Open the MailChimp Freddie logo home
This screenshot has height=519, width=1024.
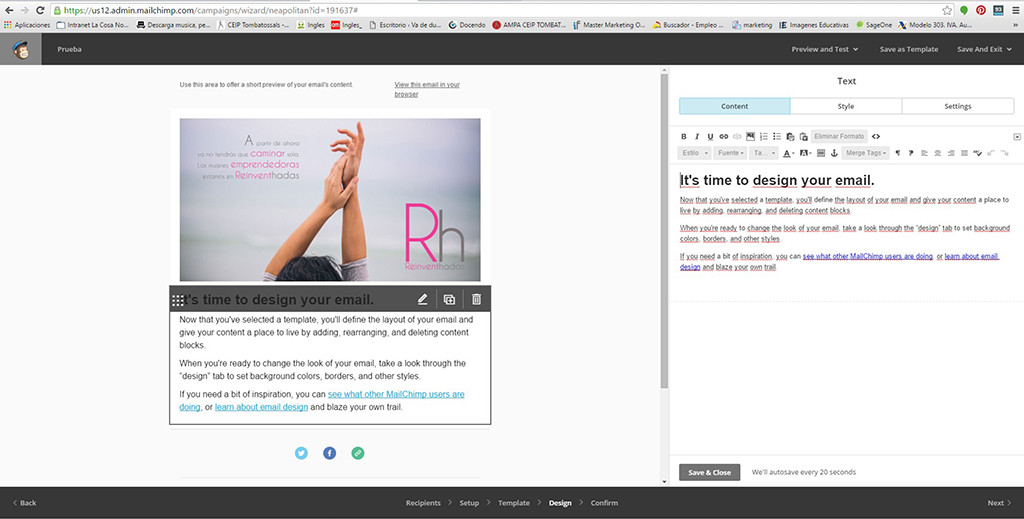21,49
